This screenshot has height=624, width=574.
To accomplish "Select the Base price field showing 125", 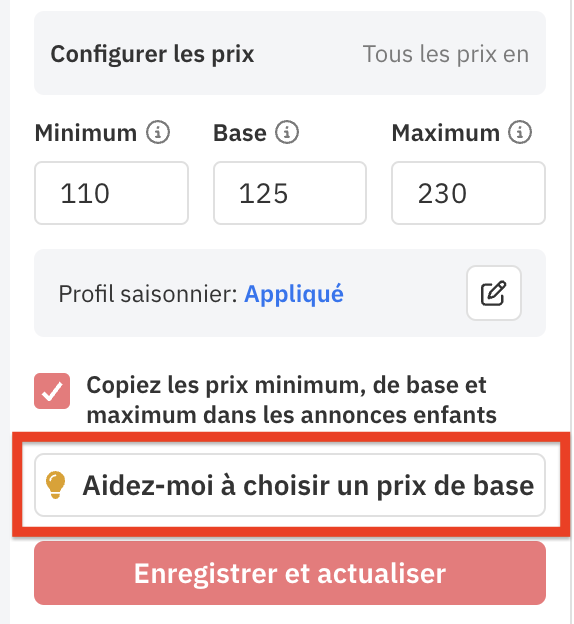I will [x=290, y=193].
